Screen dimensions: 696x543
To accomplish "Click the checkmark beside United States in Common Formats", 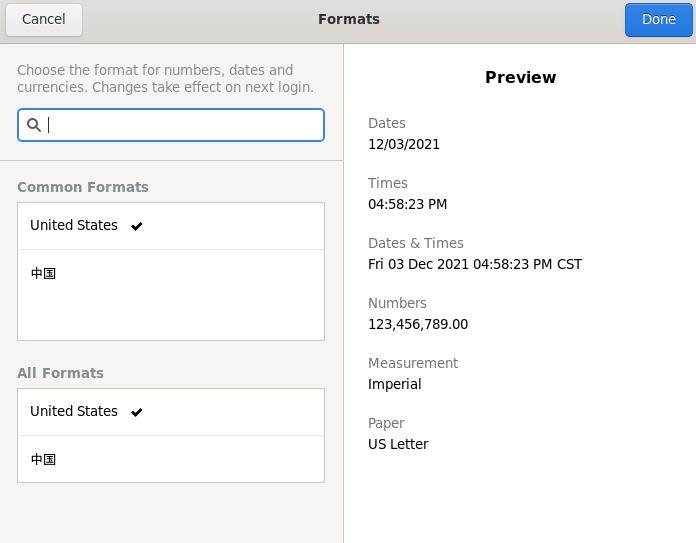I will pyautogui.click(x=137, y=226).
